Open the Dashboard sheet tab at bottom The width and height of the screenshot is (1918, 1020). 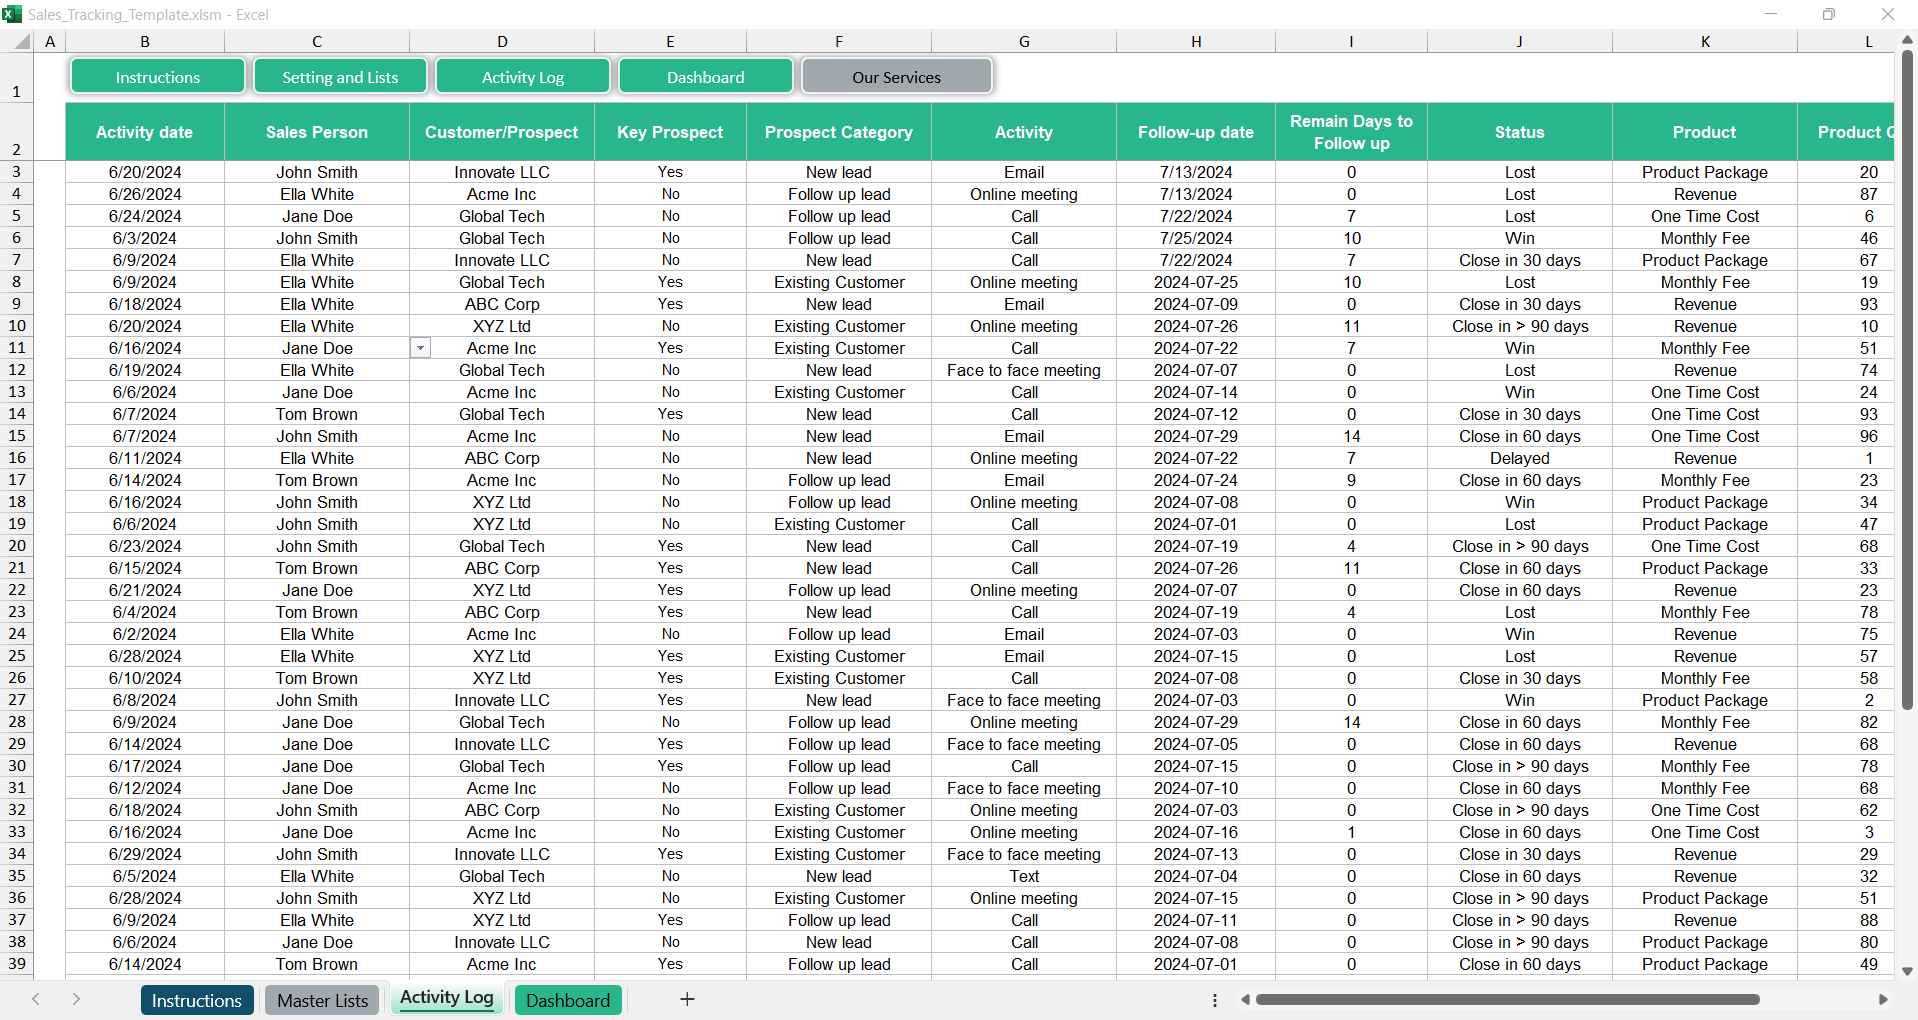point(567,1000)
